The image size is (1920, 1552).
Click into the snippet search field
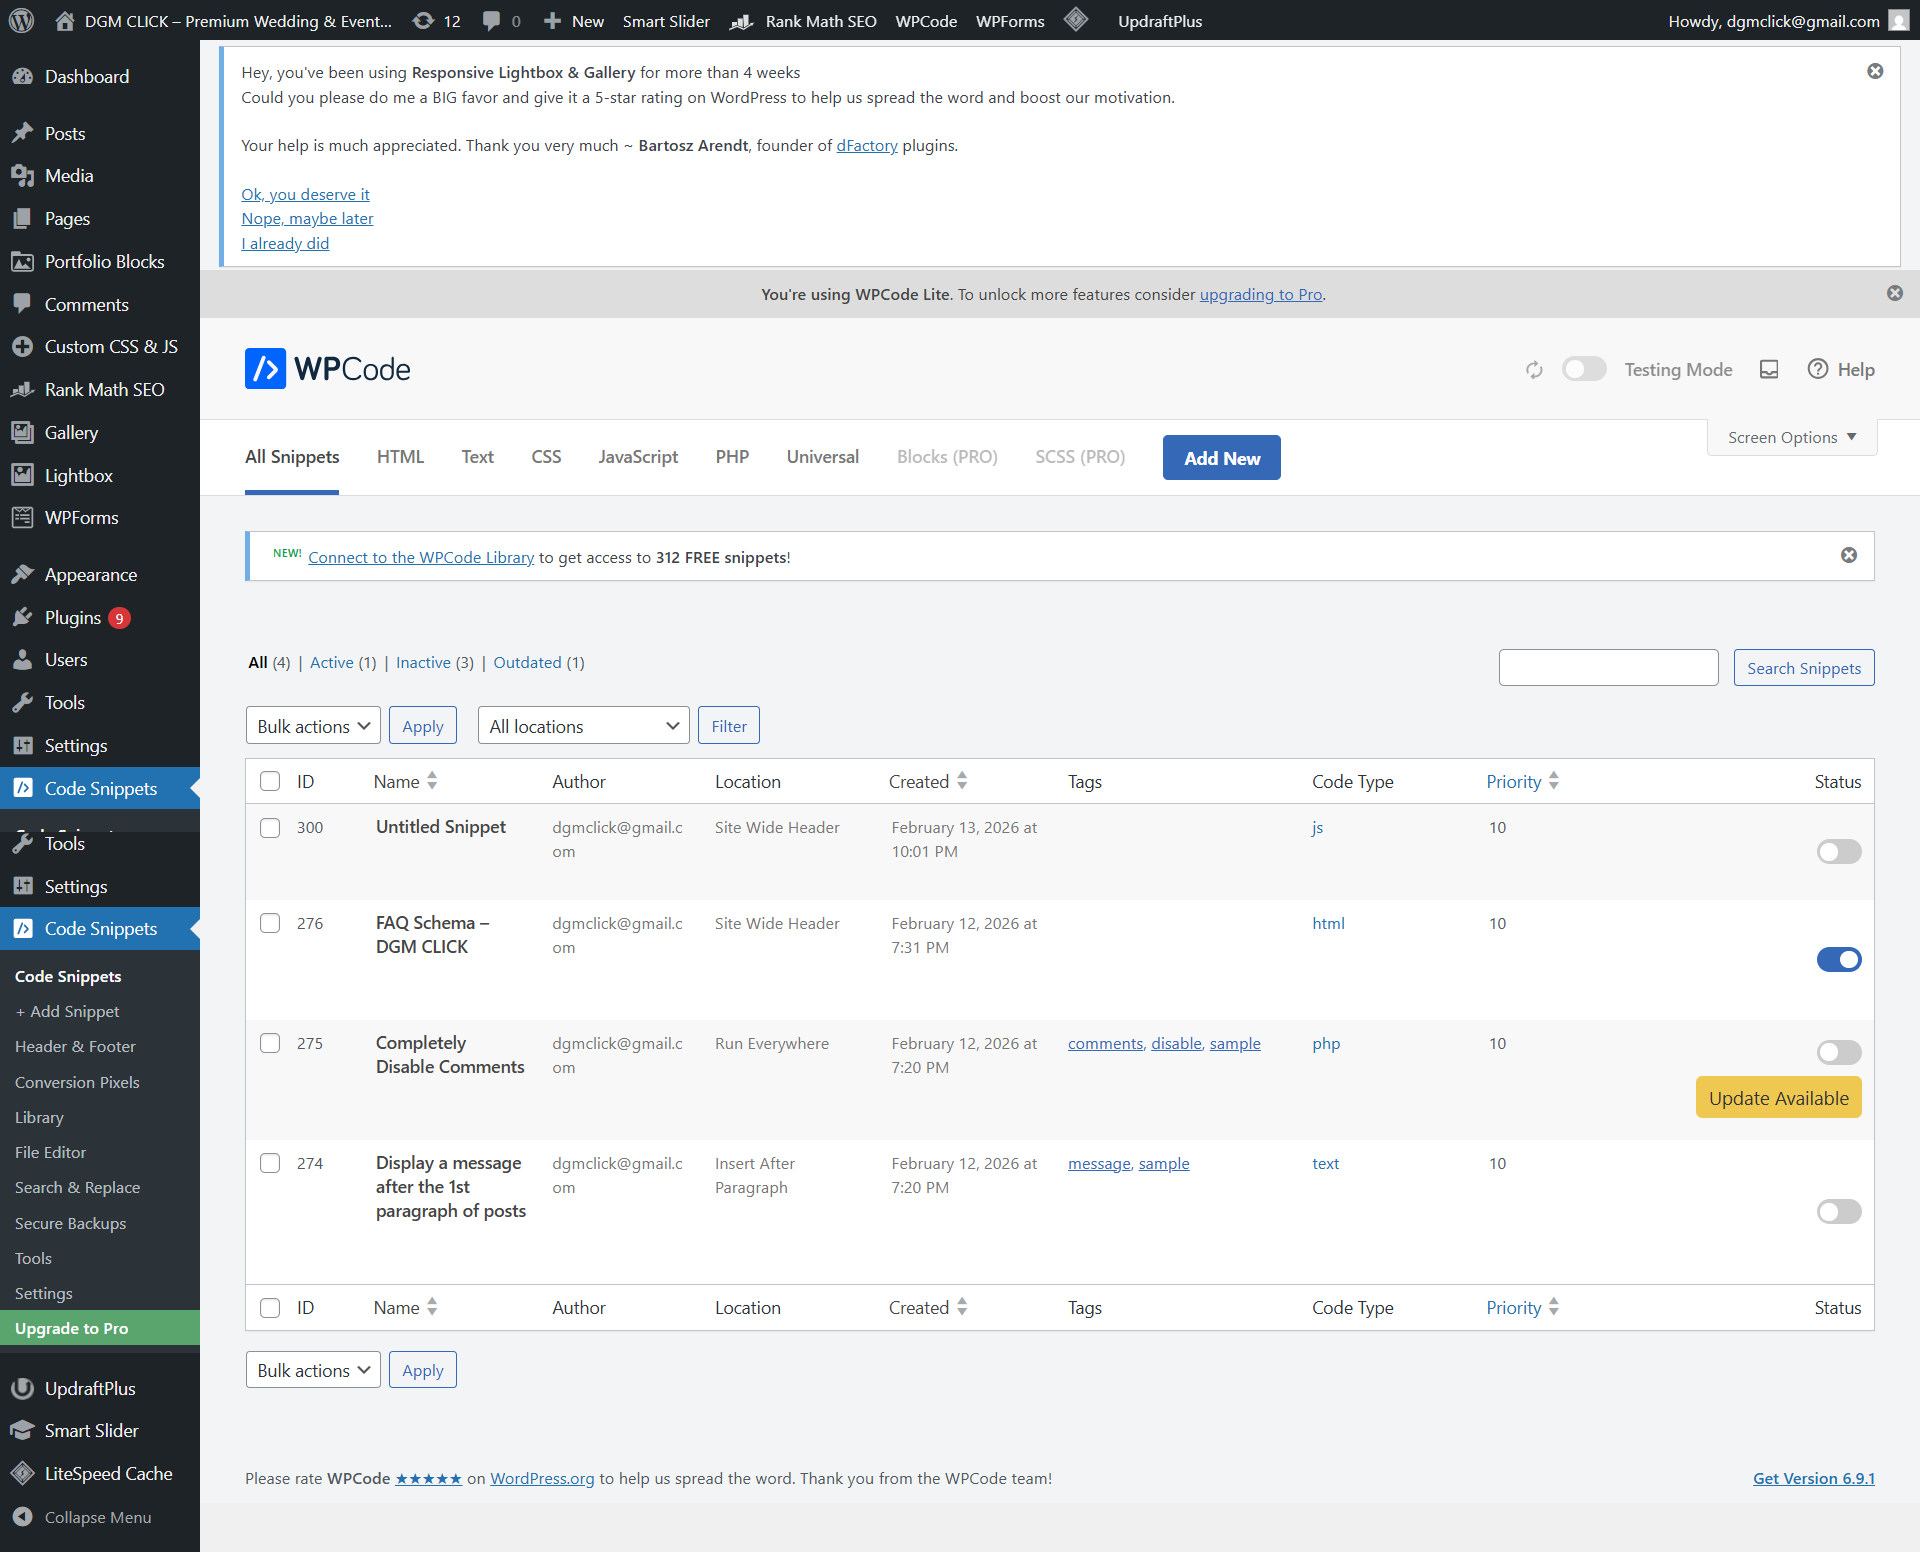click(1608, 668)
